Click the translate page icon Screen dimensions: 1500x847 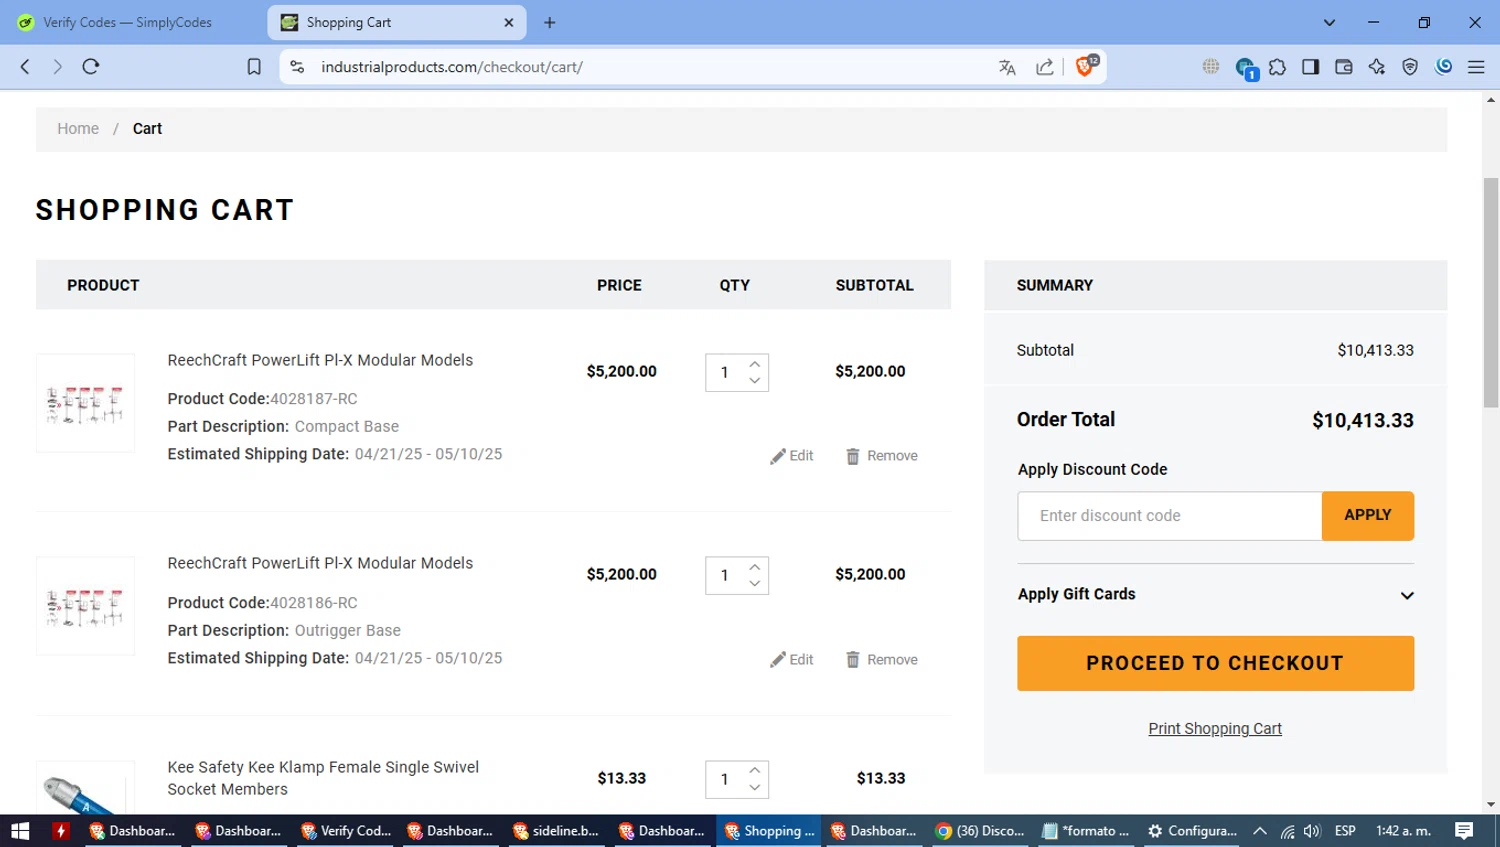(x=1007, y=67)
